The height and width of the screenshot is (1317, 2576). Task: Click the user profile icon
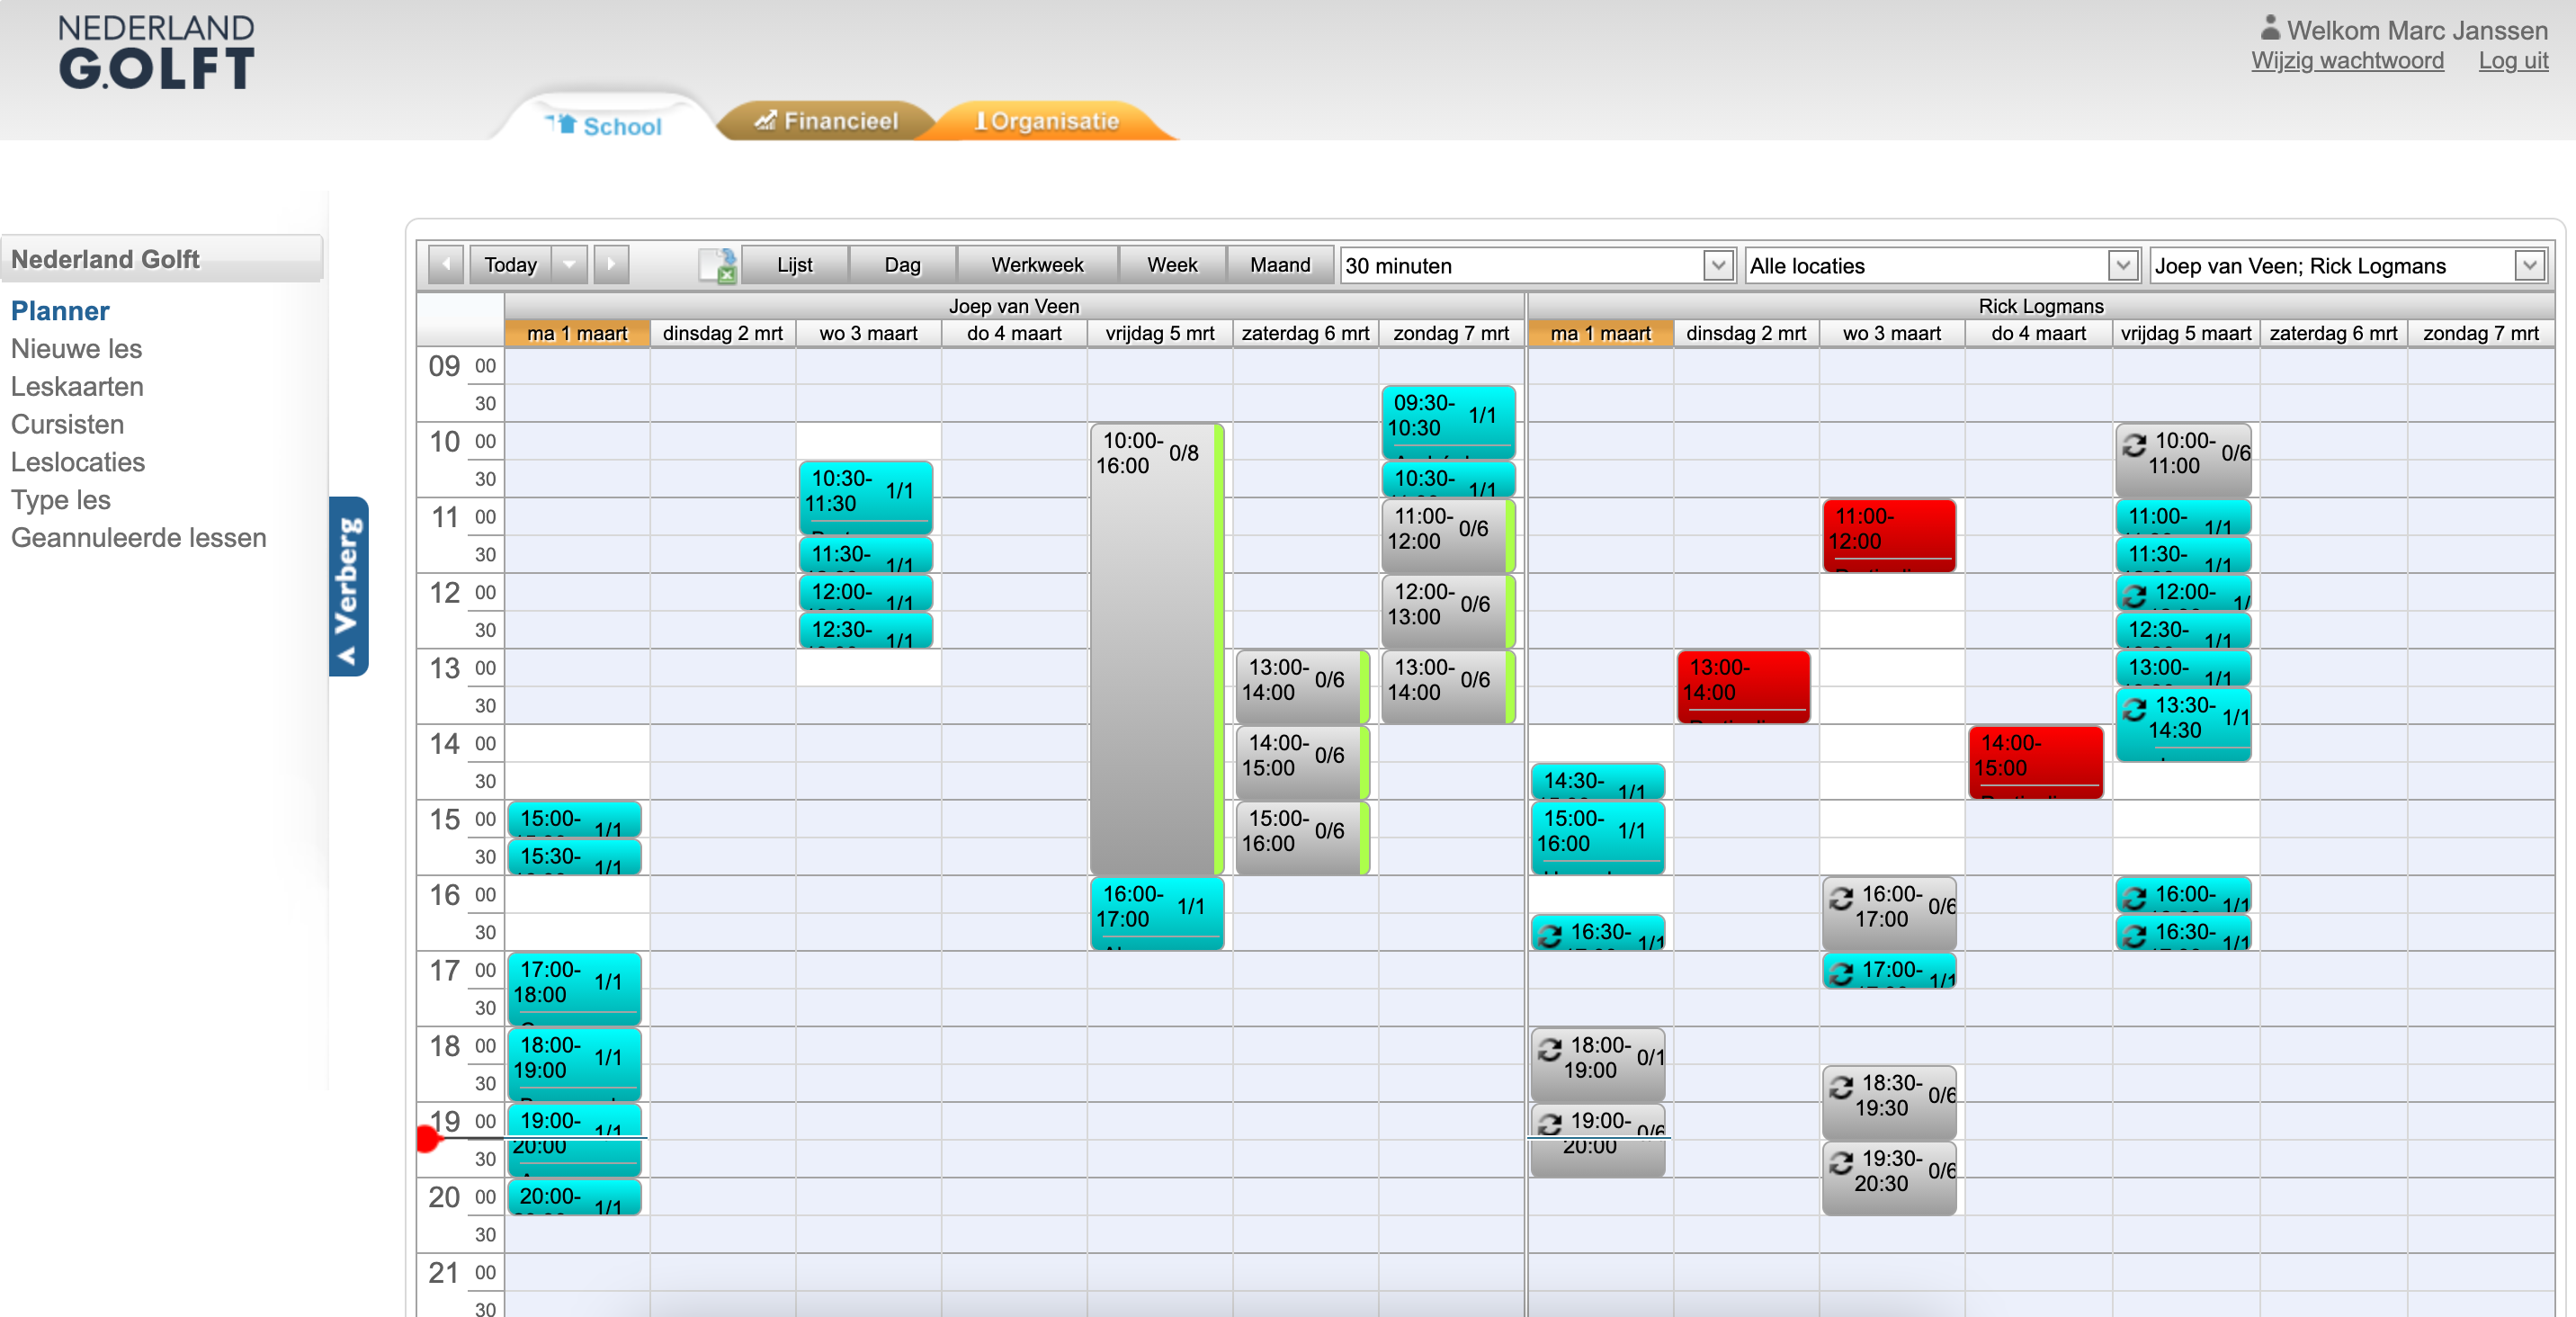click(x=2270, y=28)
